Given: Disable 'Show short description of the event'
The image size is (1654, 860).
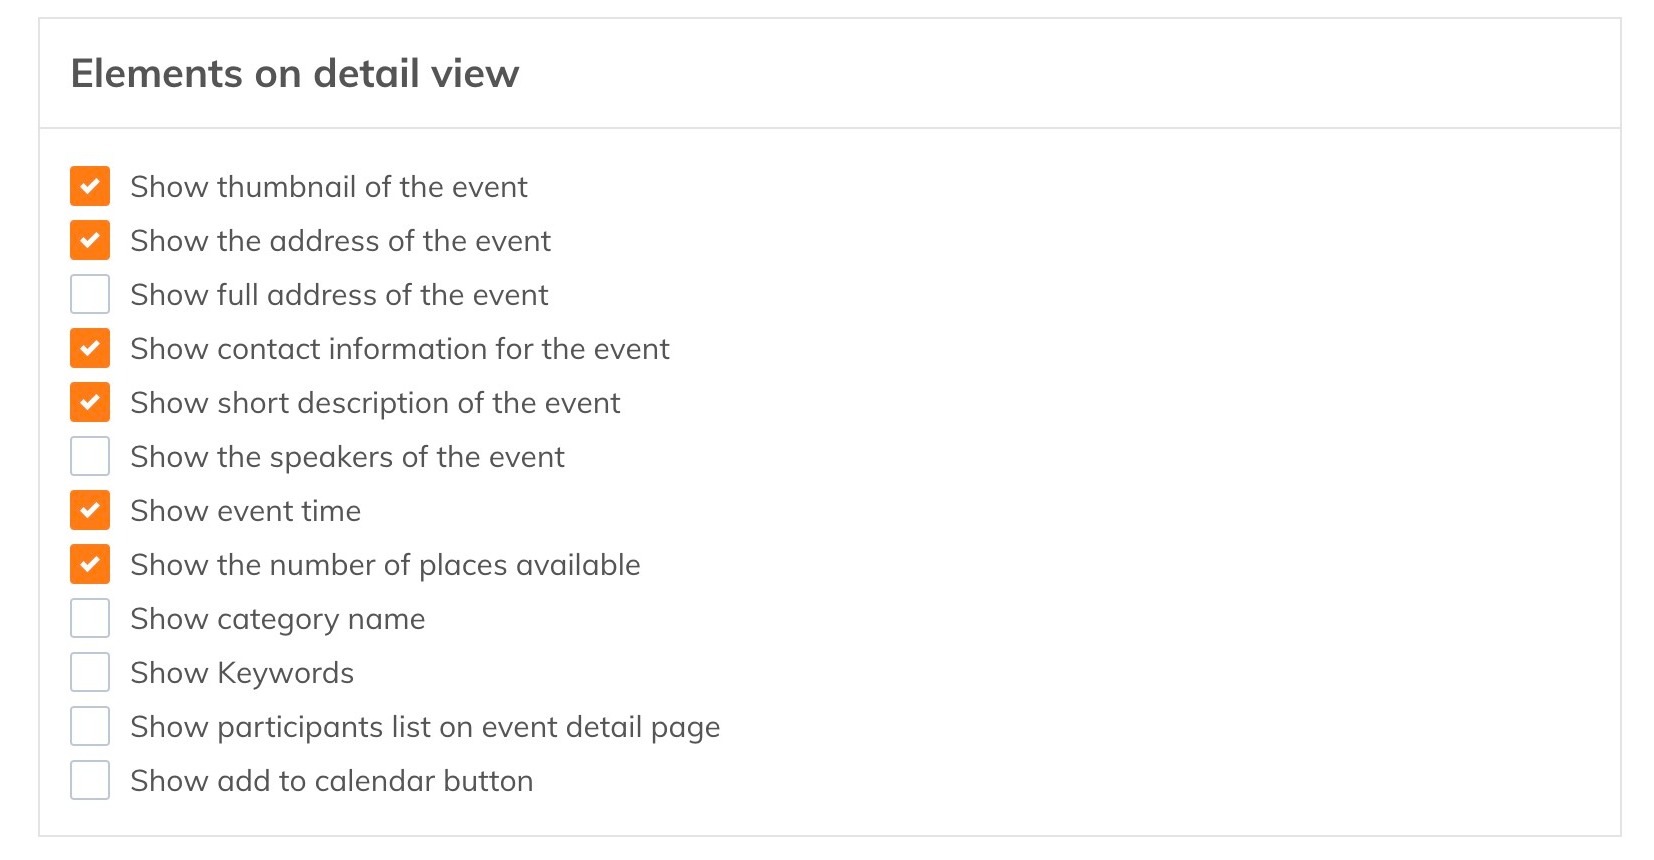Looking at the screenshot, I should [89, 402].
